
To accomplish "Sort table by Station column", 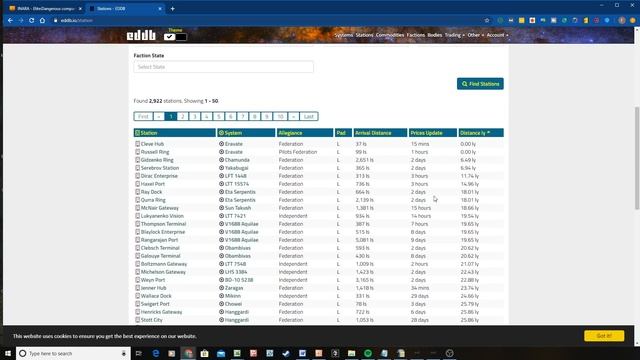I will pos(175,133).
